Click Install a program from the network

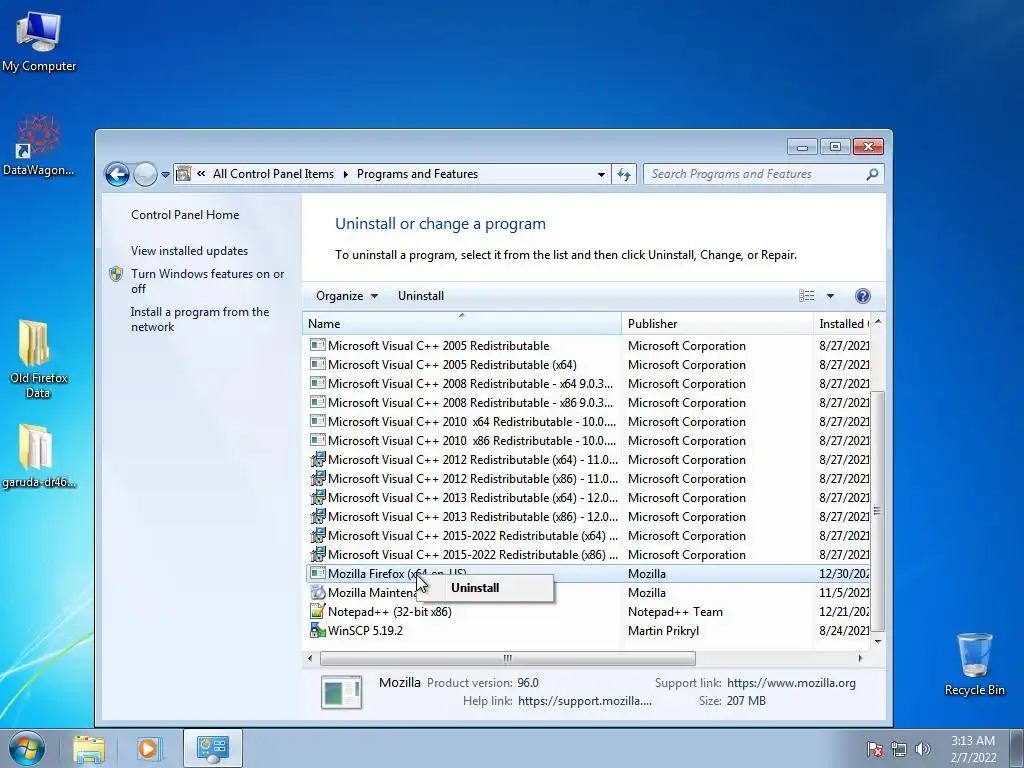pyautogui.click(x=200, y=319)
